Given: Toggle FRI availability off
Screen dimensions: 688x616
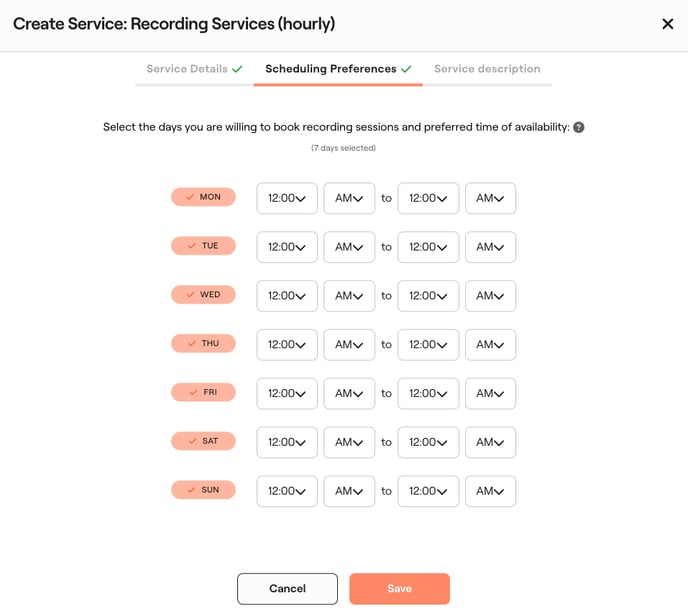Looking at the screenshot, I should 203,393.
